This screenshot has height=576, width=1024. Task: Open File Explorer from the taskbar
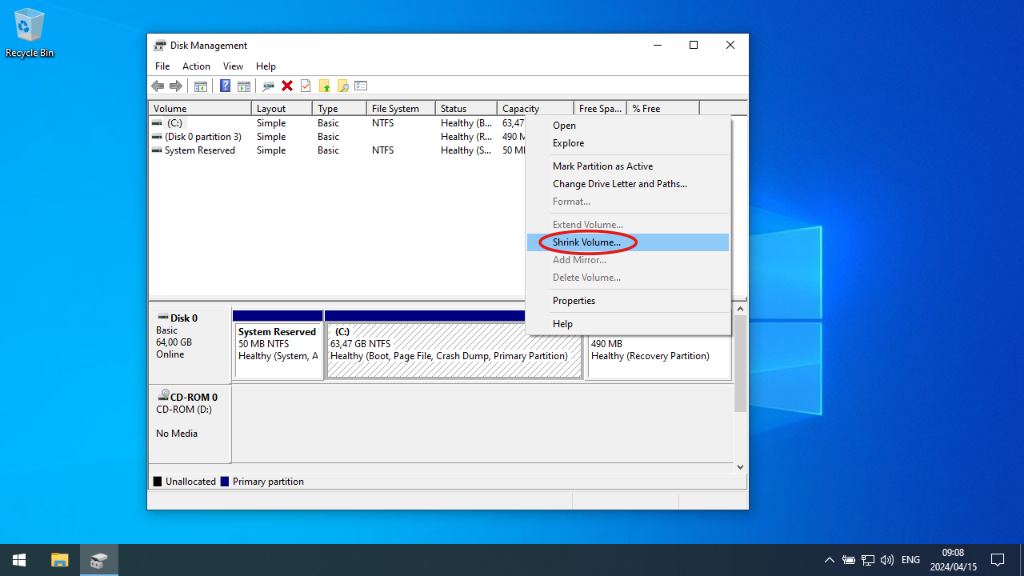click(x=62, y=560)
